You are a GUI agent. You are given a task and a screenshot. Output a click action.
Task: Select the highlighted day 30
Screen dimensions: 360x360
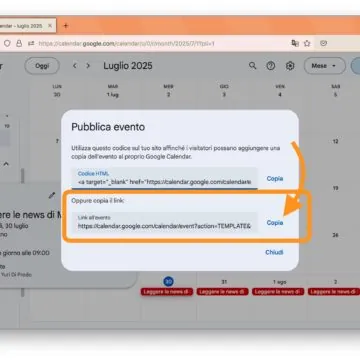coord(168,282)
